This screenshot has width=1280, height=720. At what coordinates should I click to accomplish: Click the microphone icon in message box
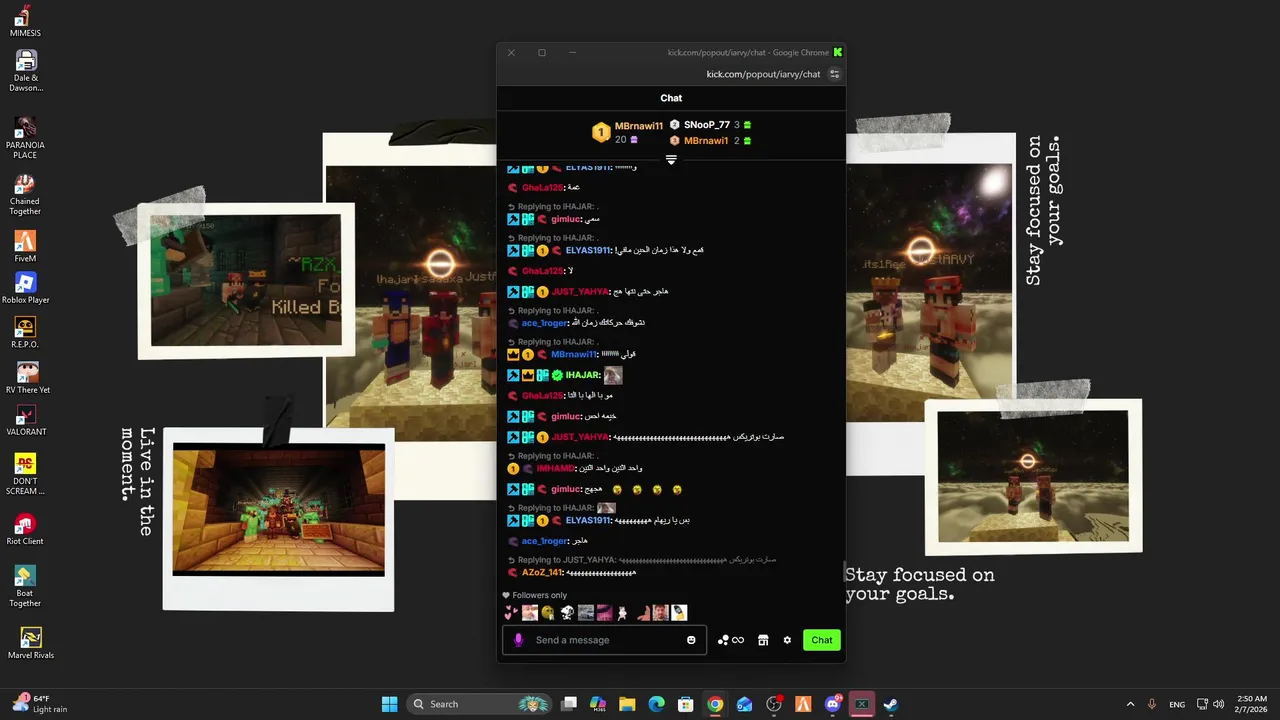[518, 640]
